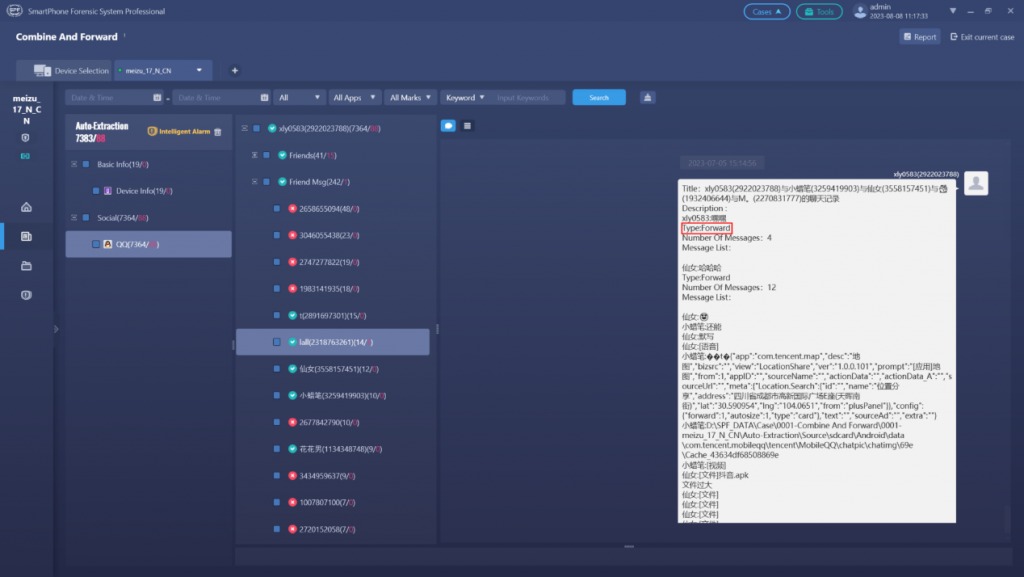Viewport: 1024px width, 577px height.
Task: Click the Report button
Action: (x=919, y=37)
